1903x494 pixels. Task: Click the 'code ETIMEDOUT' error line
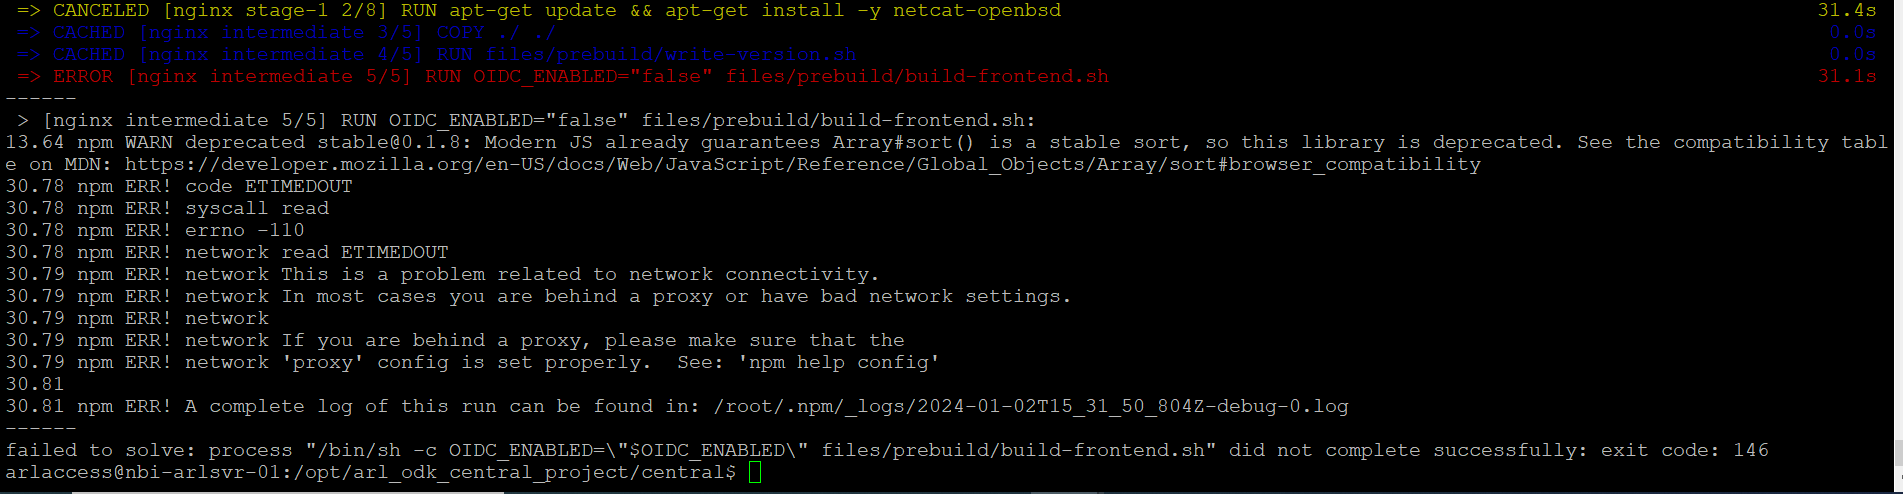(x=179, y=186)
